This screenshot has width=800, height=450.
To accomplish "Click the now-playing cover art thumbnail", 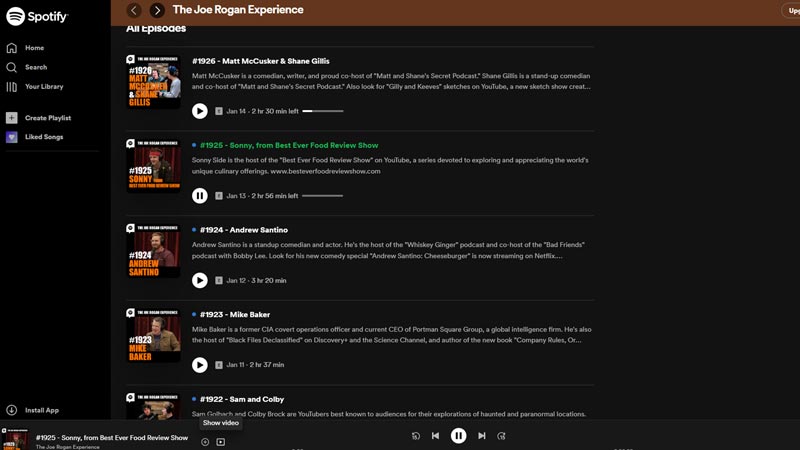I will pyautogui.click(x=15, y=439).
